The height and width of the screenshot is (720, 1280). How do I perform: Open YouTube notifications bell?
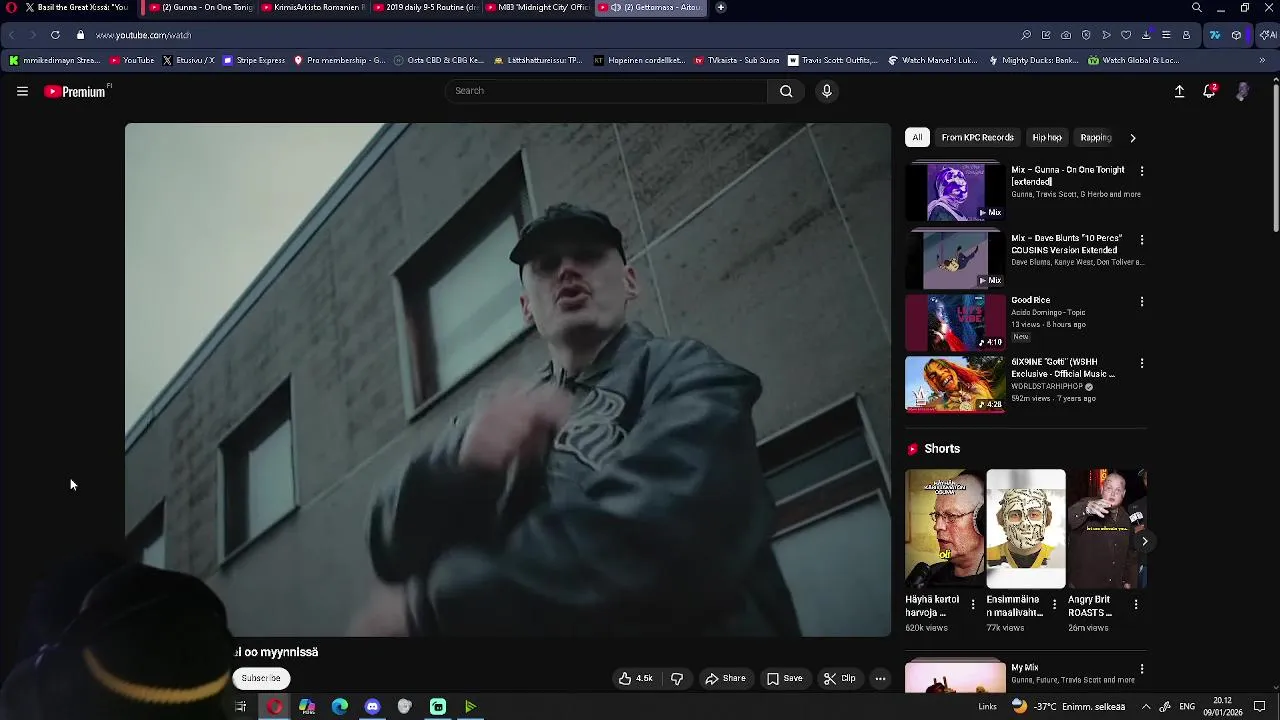[x=1209, y=91]
